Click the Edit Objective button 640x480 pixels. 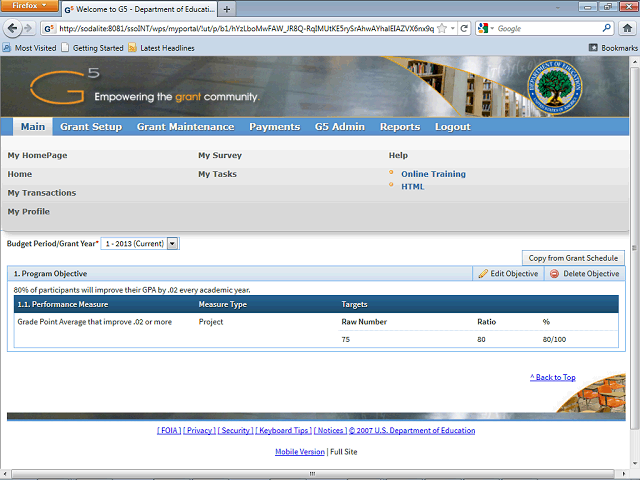tap(508, 273)
